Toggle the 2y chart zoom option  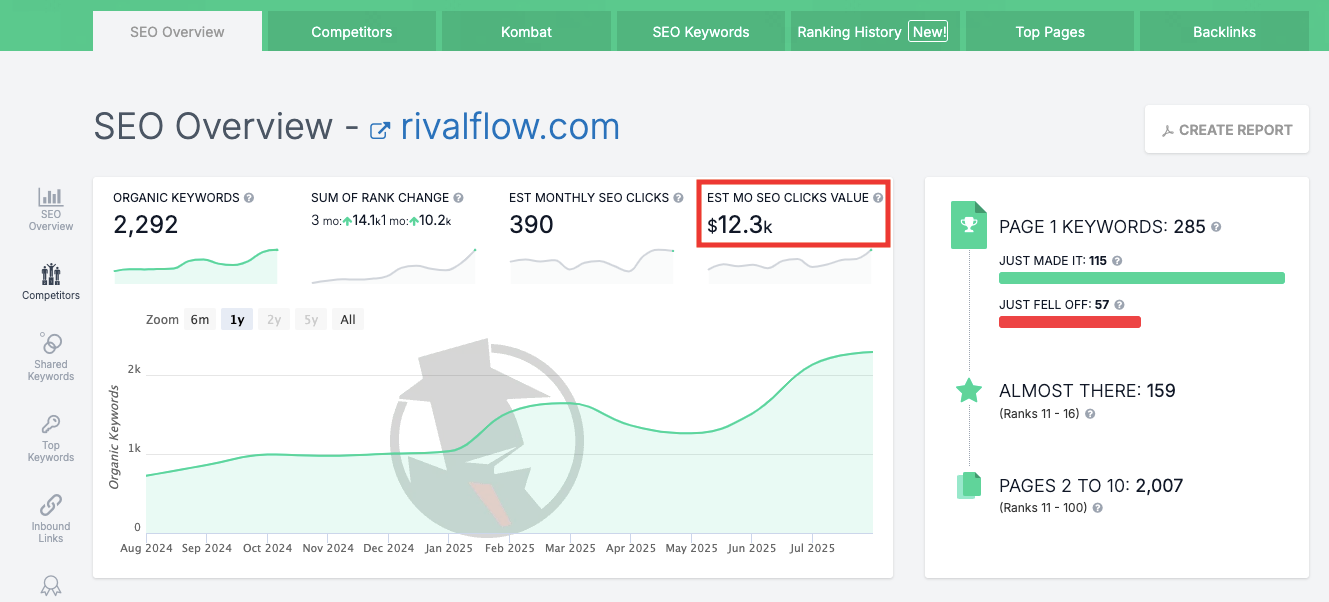pos(273,318)
